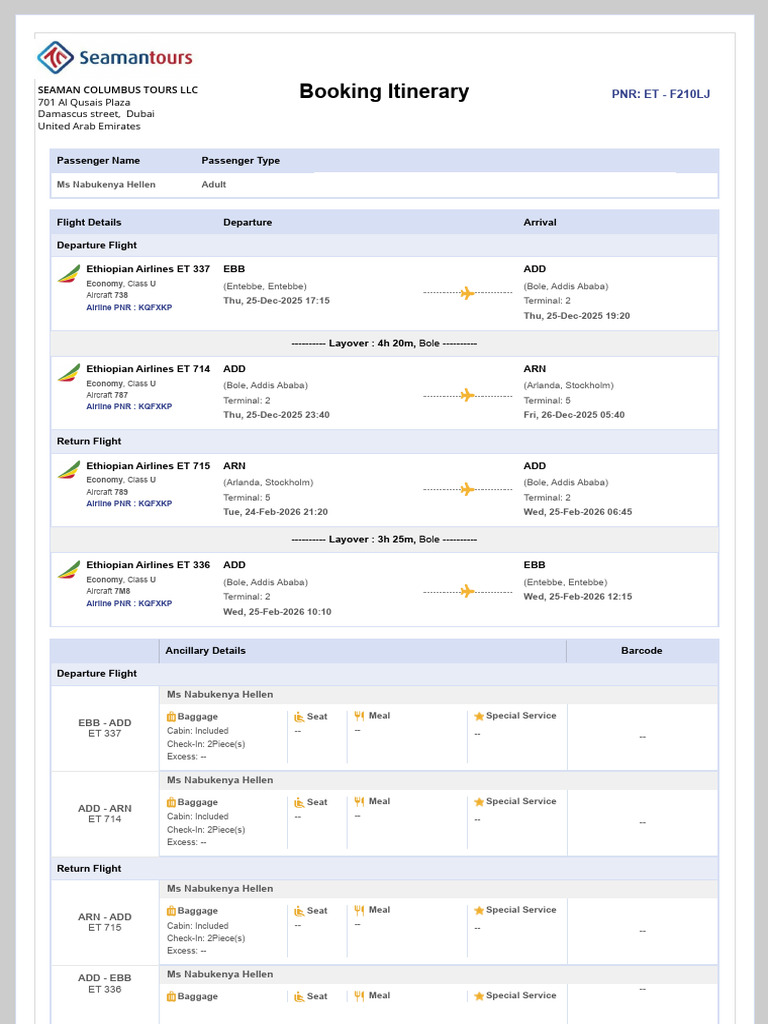Click the plane icon on EBB to ADD route
Screen dimensions: 768x1024
point(467,293)
